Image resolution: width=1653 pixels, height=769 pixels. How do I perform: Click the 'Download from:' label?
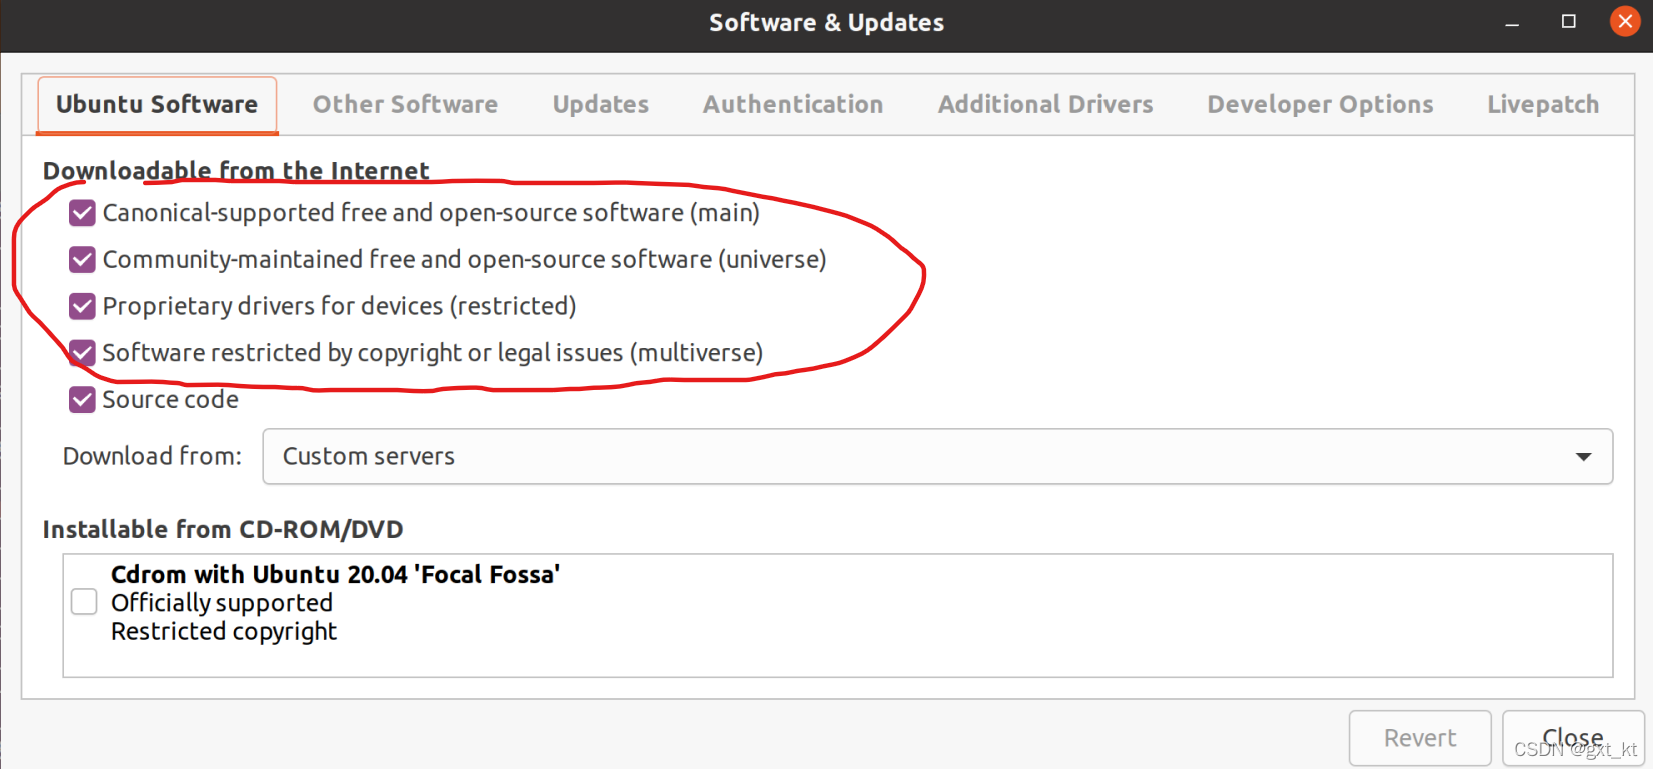(x=152, y=457)
